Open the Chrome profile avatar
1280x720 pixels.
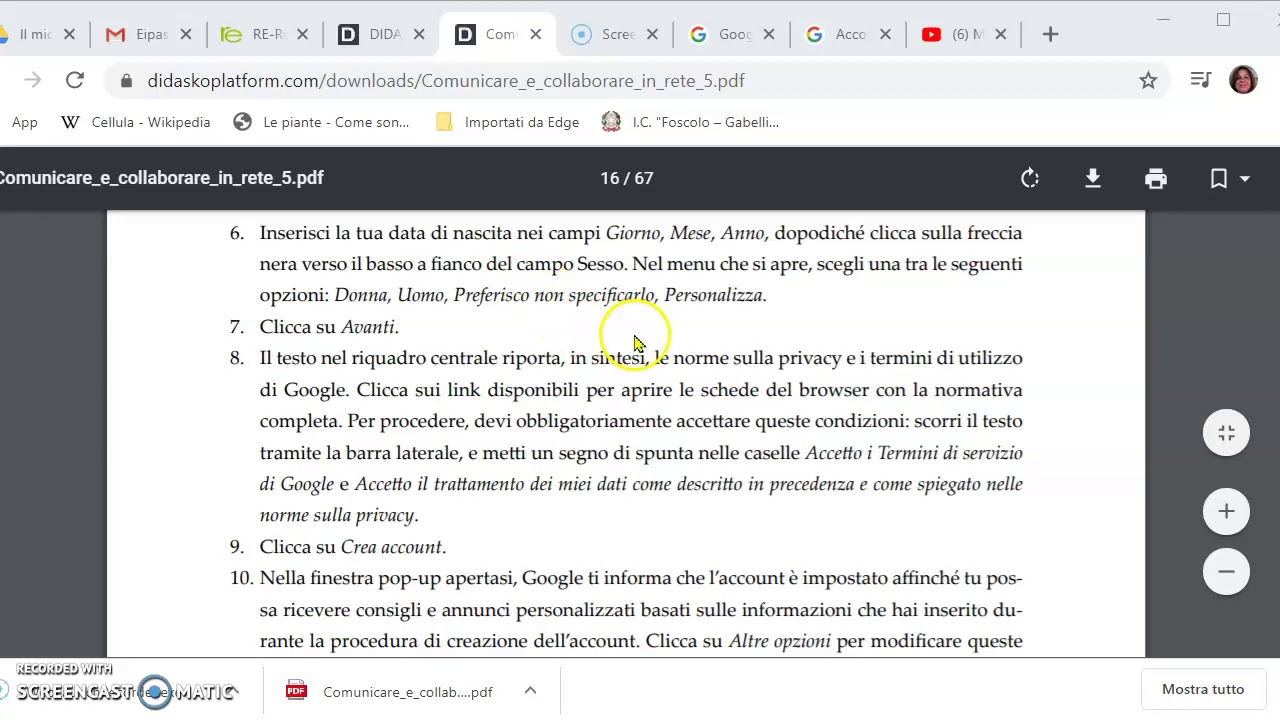click(1243, 81)
